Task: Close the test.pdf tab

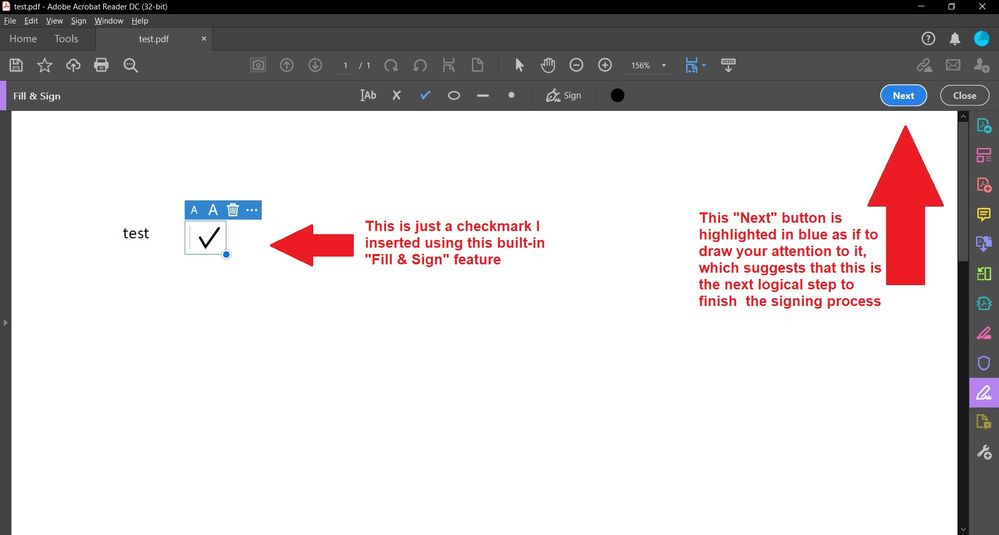Action: (204, 39)
